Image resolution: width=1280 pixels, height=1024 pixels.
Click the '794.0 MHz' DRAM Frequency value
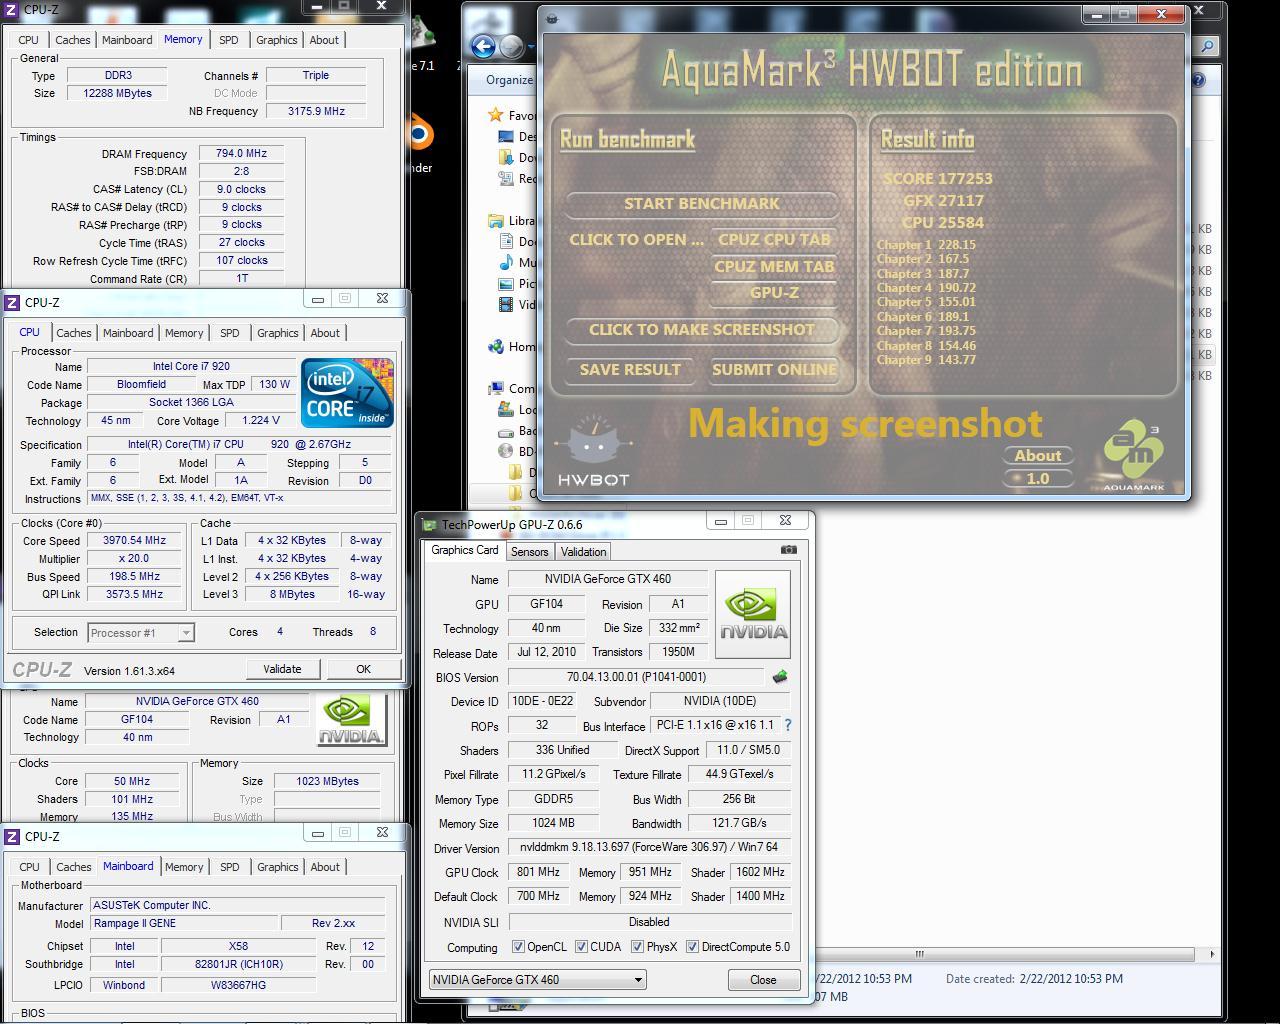click(241, 154)
